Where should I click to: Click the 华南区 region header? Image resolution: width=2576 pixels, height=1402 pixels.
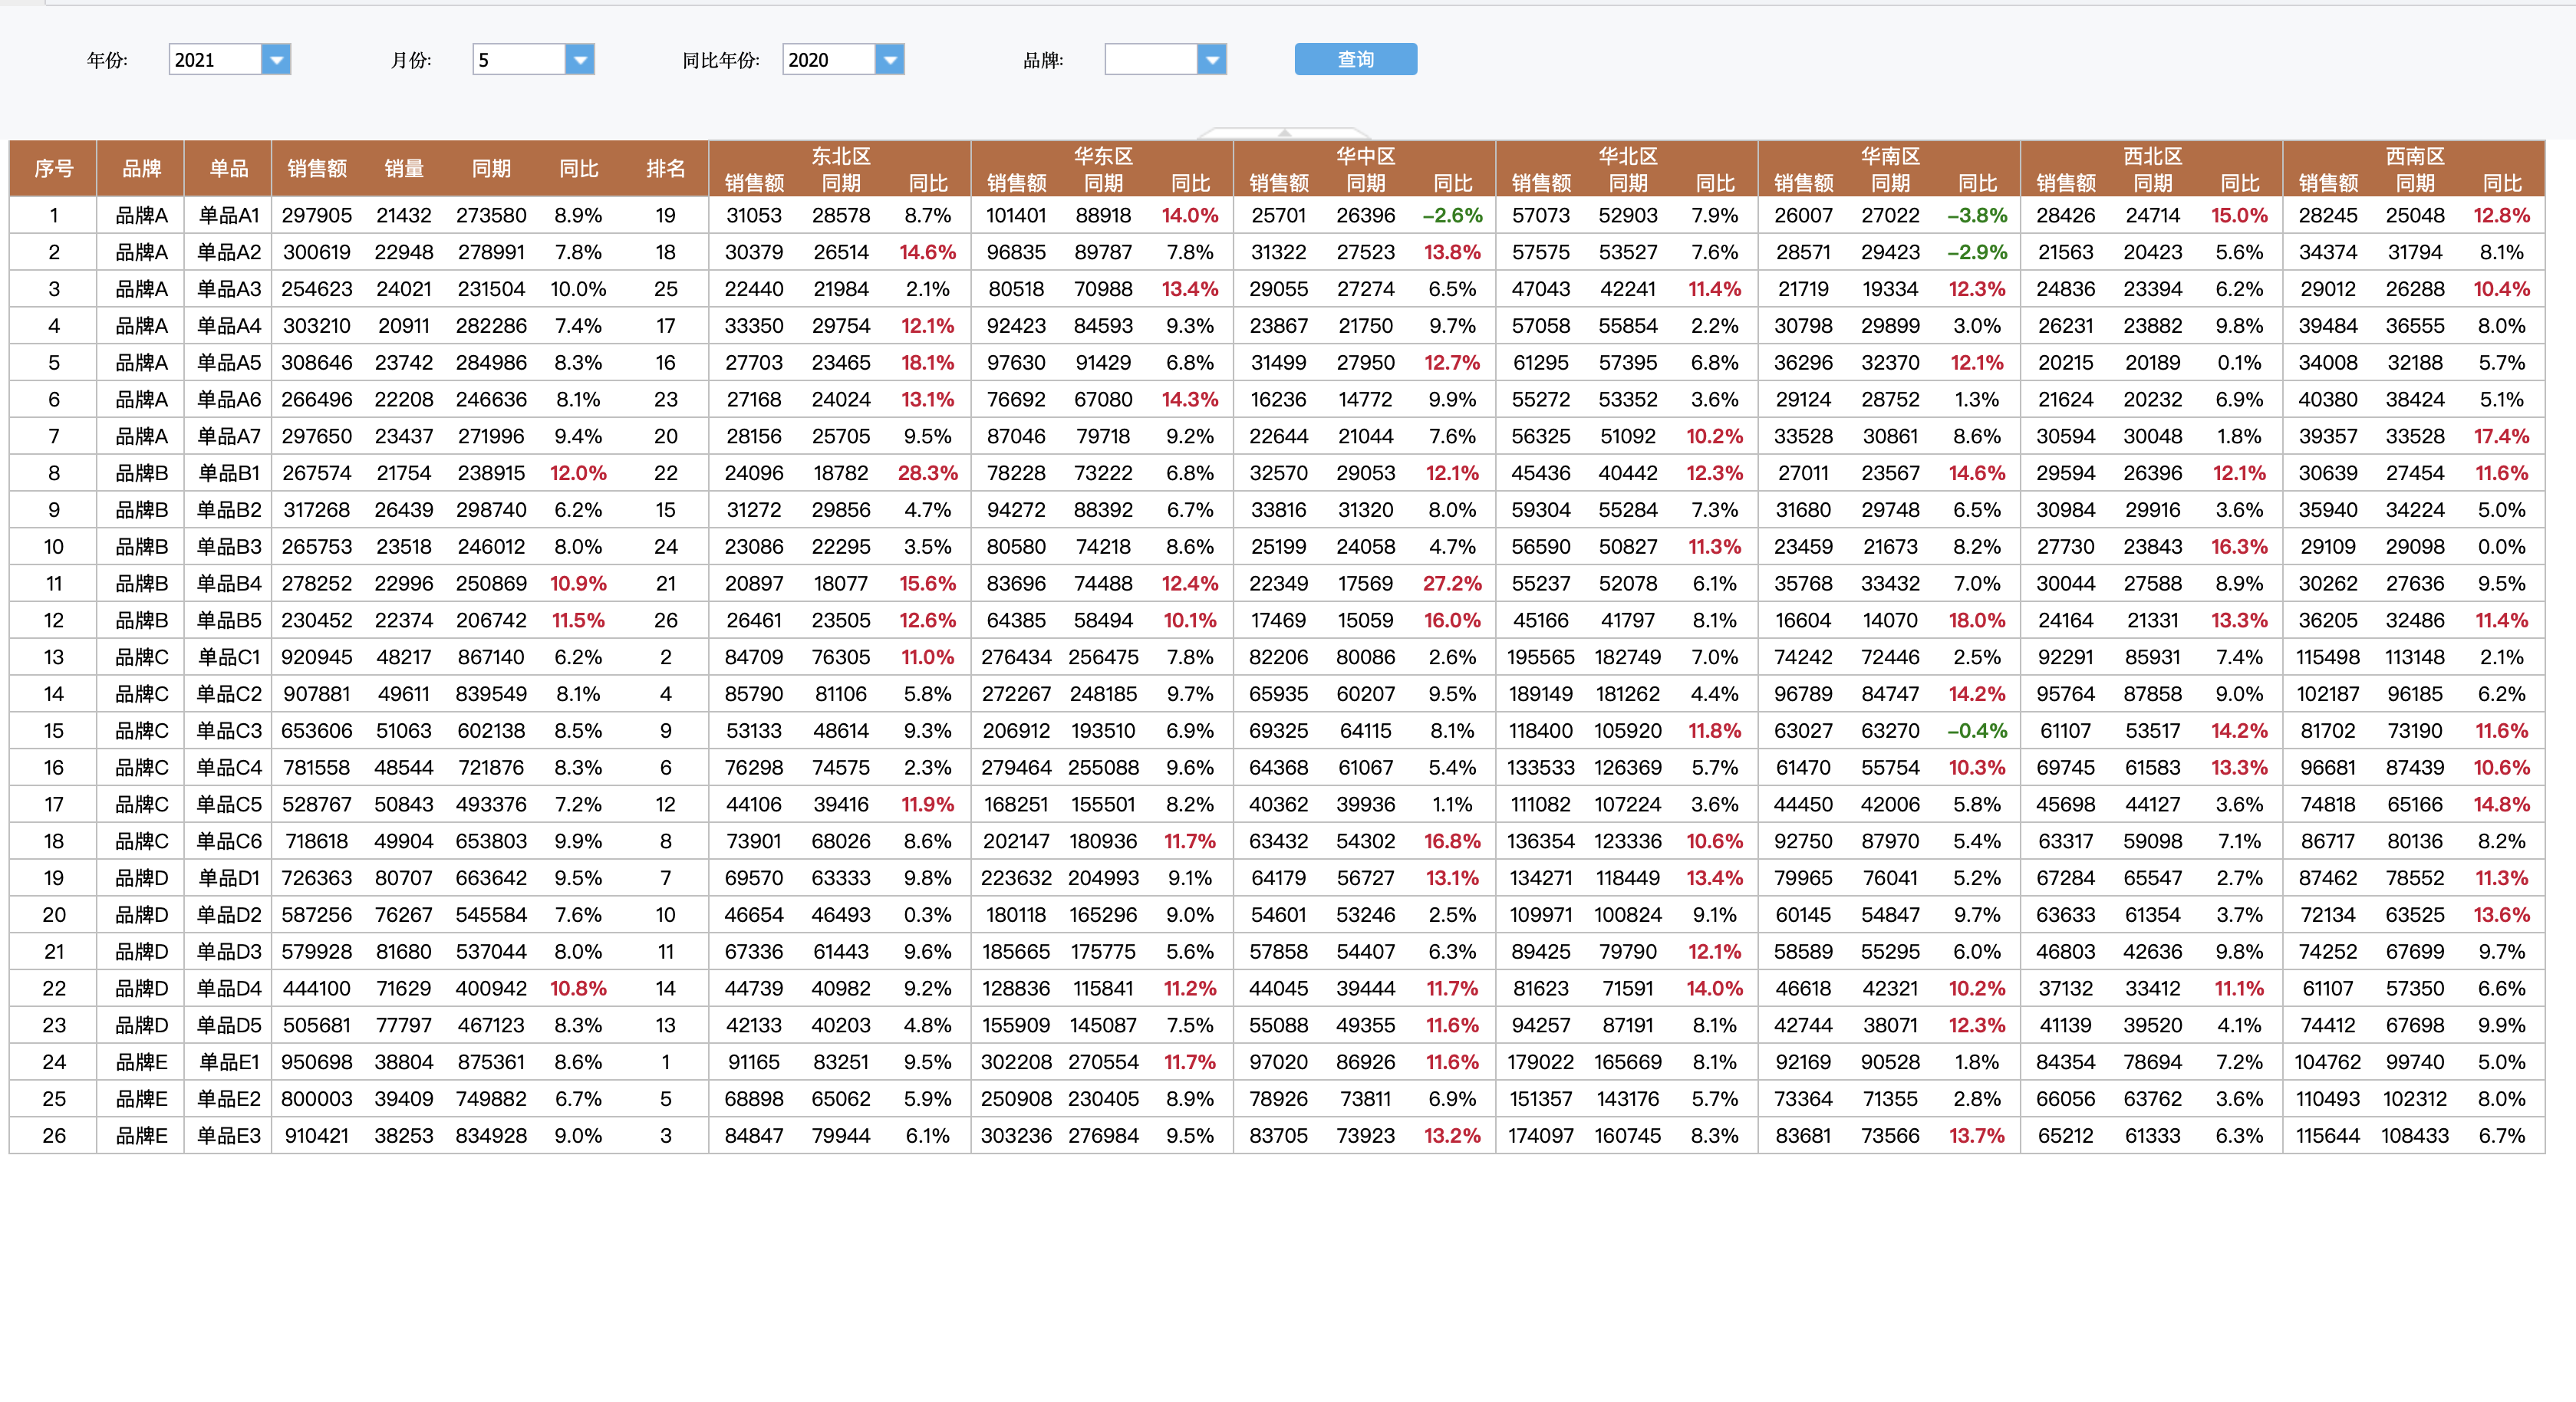[x=1889, y=156]
